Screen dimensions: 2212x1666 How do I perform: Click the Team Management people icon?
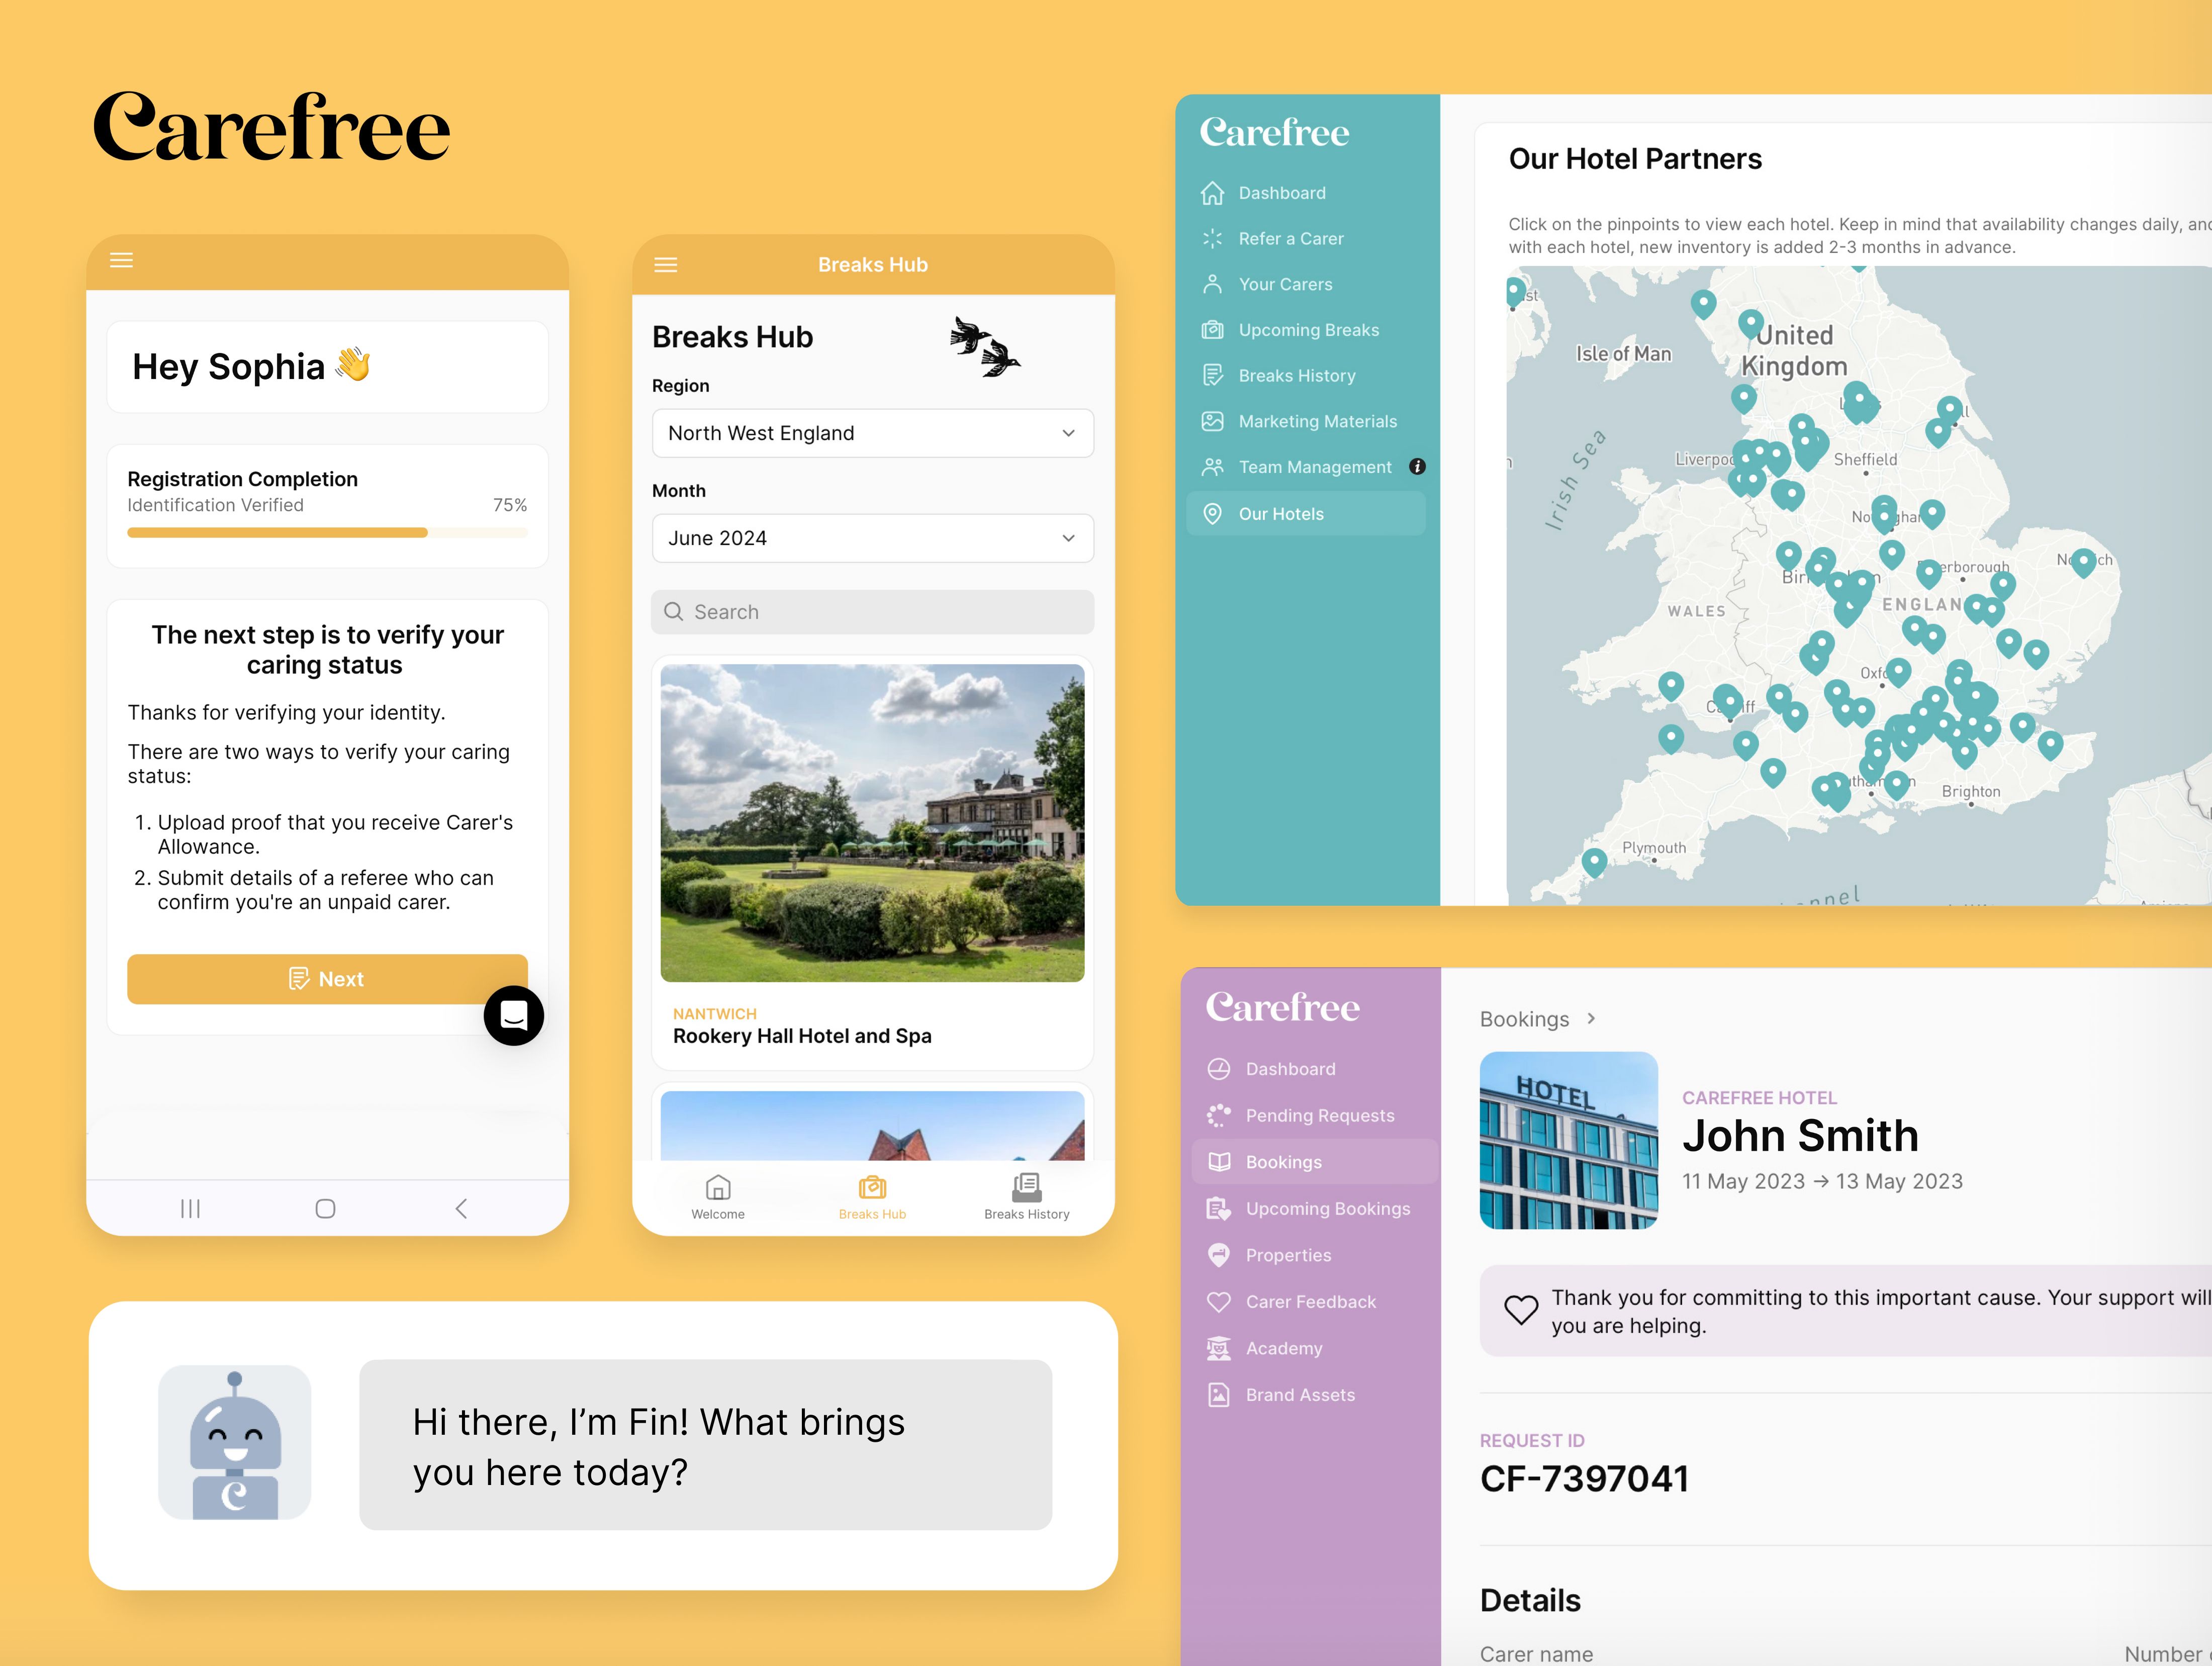[1212, 467]
